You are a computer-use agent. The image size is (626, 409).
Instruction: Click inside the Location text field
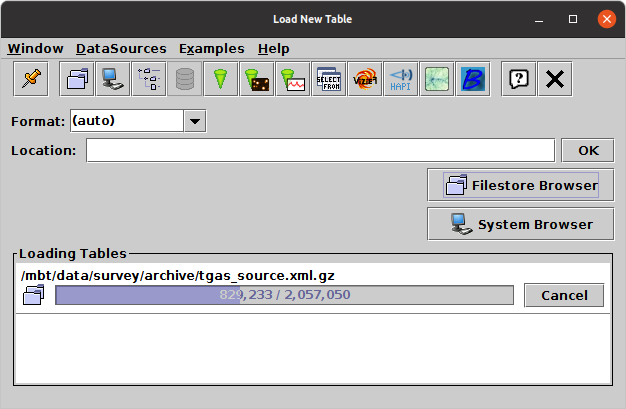pos(320,151)
